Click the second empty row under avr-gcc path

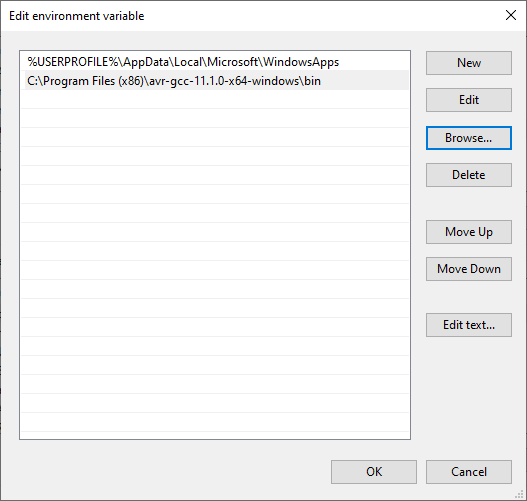215,118
